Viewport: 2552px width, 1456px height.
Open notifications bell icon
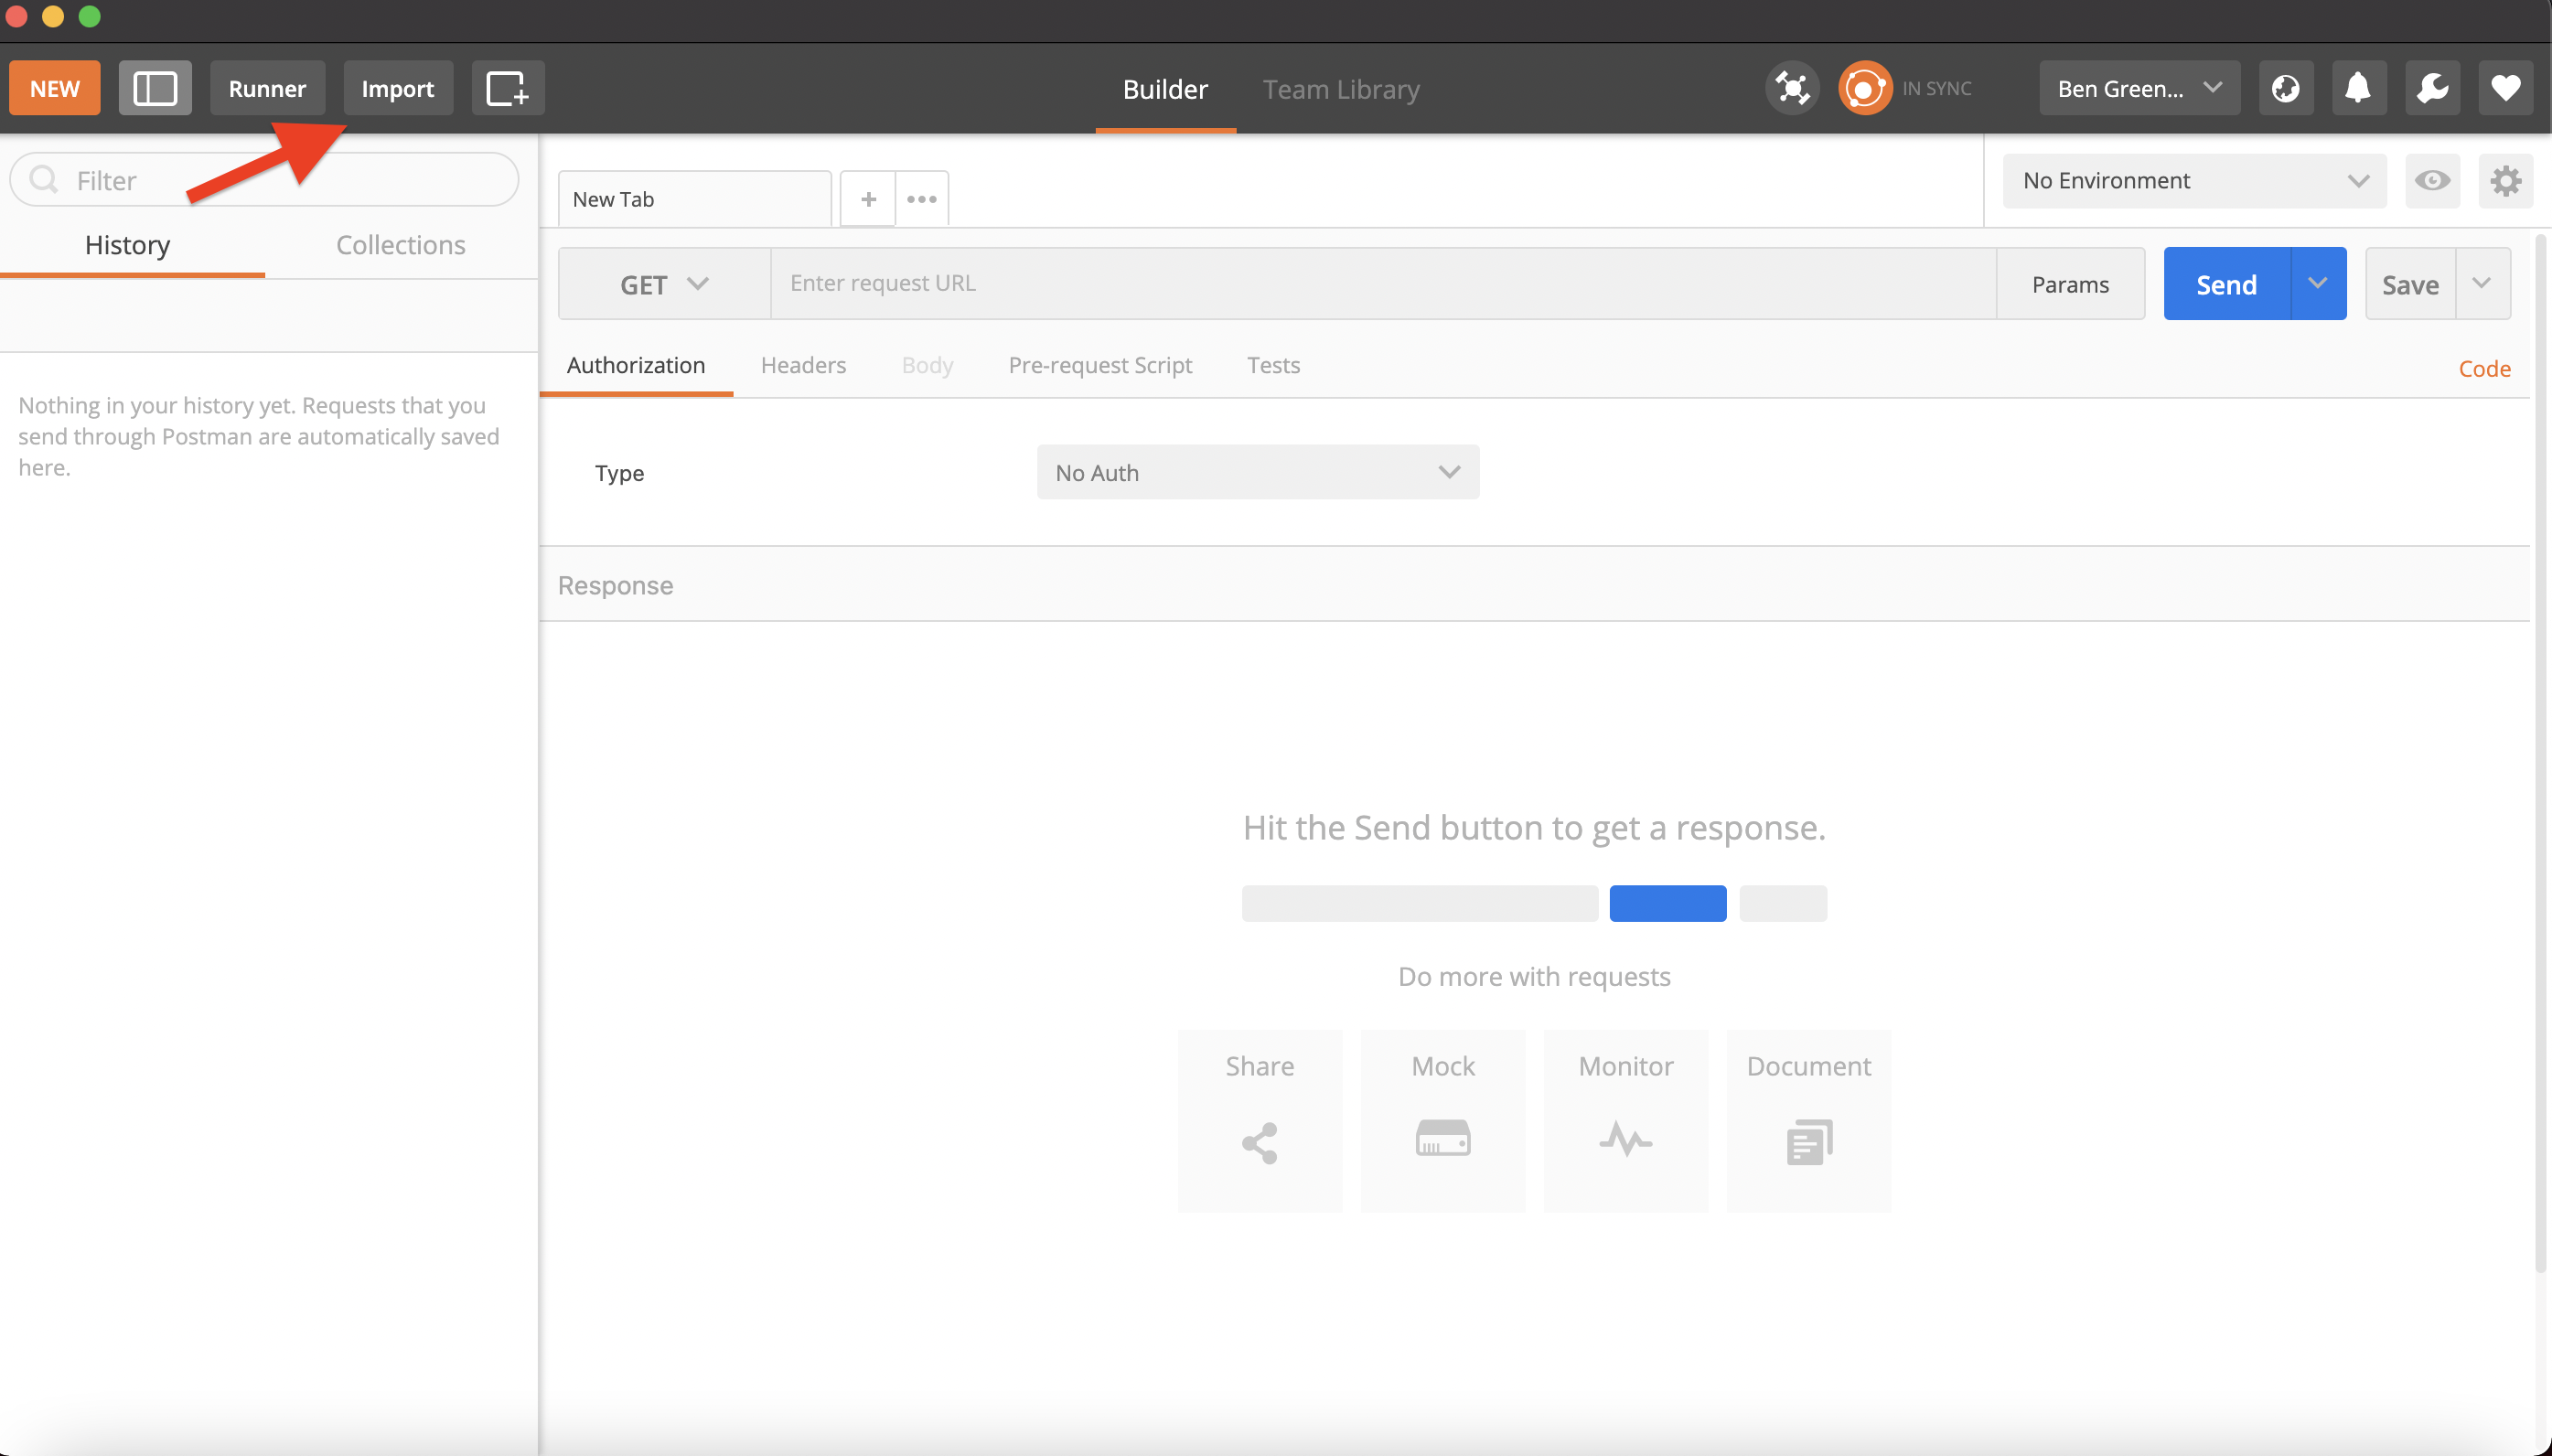2358,89
